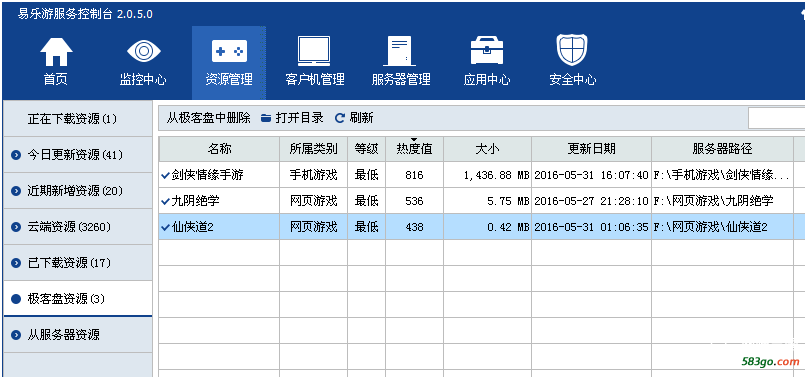Viewport: 805px width, 377px height.
Task: Open 安全中心 shield icon
Action: (572, 50)
